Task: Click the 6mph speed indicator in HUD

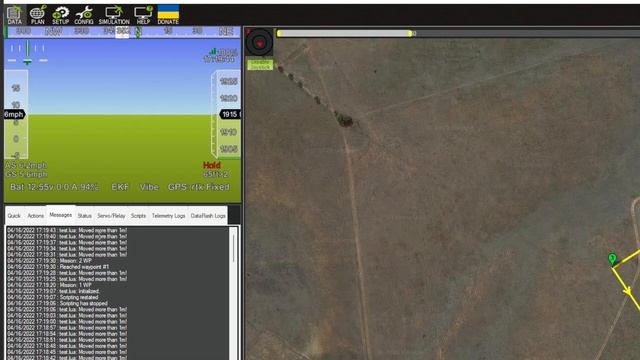Action: 14,115
